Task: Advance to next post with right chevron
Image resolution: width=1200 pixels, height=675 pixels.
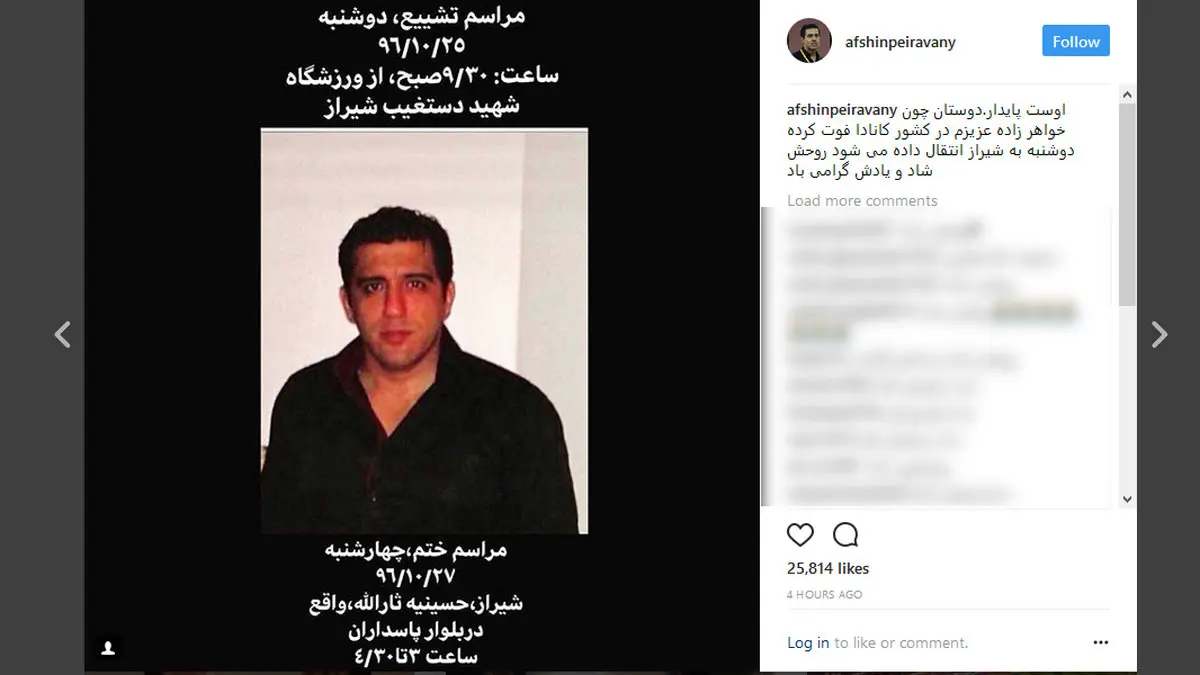Action: click(1159, 334)
